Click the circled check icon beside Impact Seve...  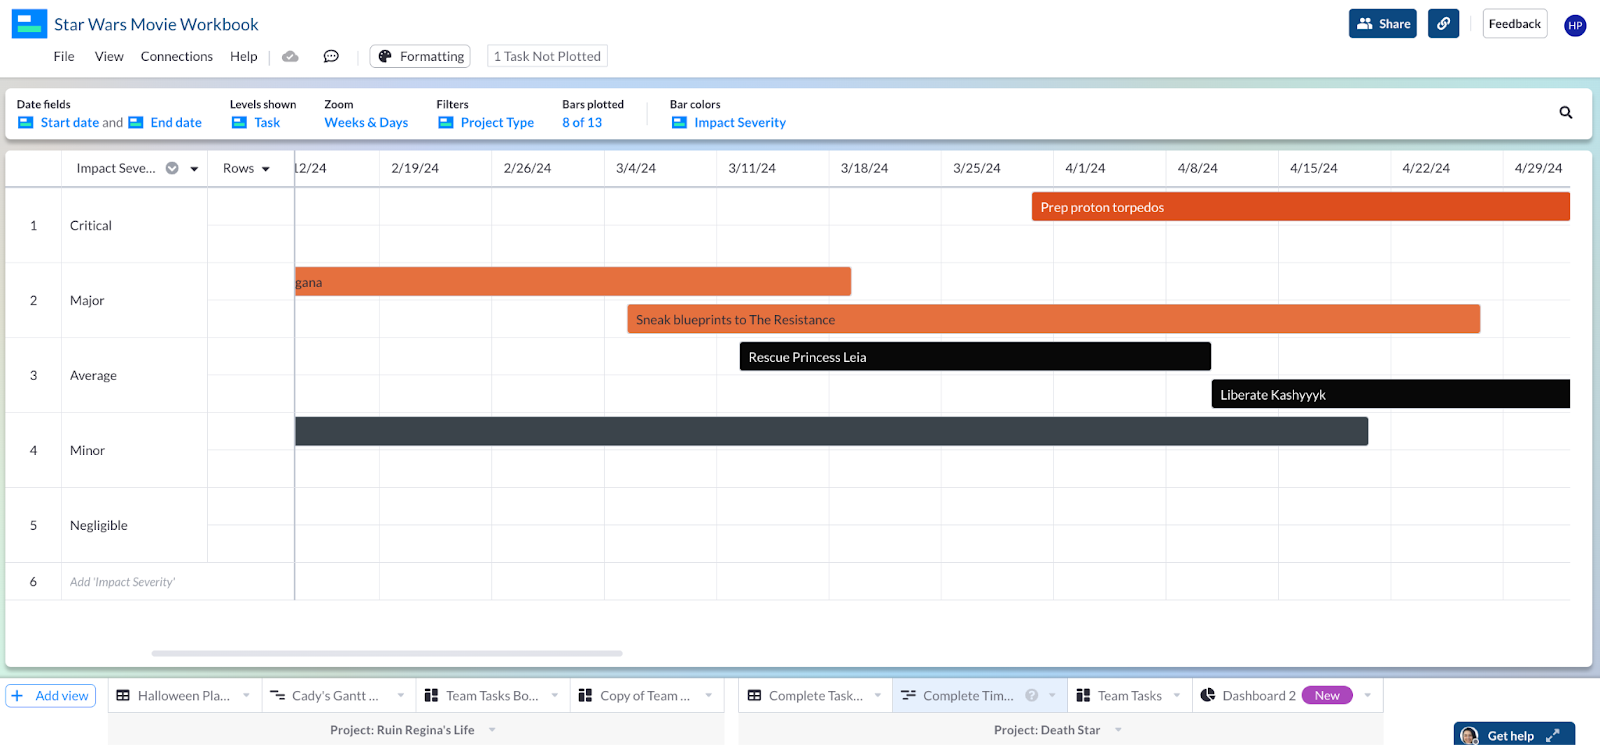click(x=172, y=168)
